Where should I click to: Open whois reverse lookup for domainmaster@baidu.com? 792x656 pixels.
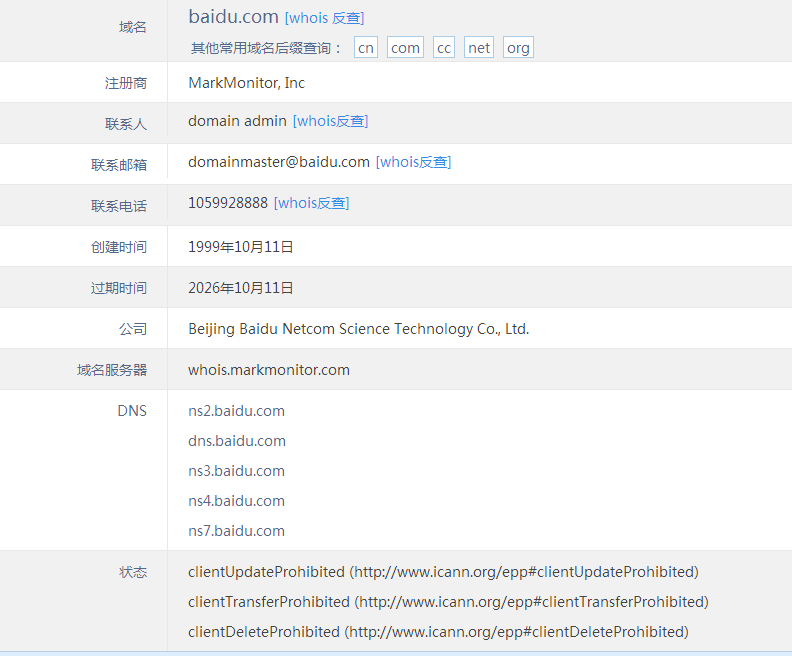point(413,162)
